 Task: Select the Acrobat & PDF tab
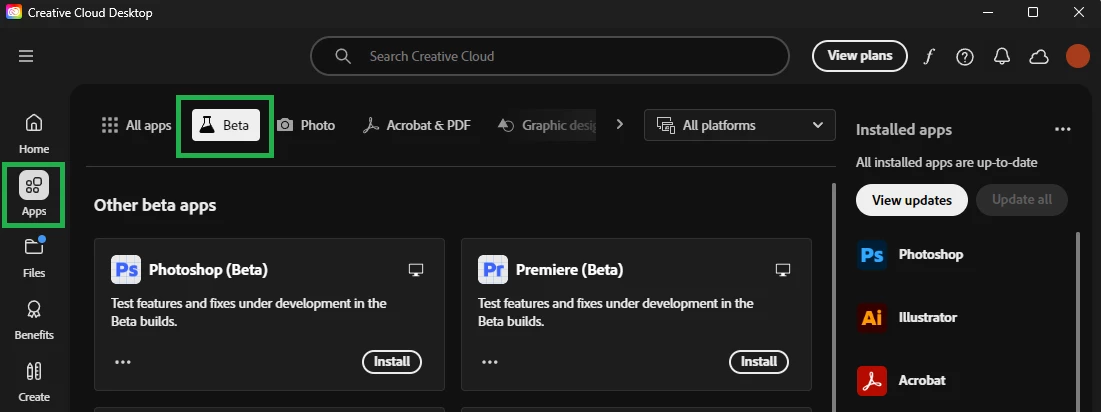pyautogui.click(x=416, y=125)
